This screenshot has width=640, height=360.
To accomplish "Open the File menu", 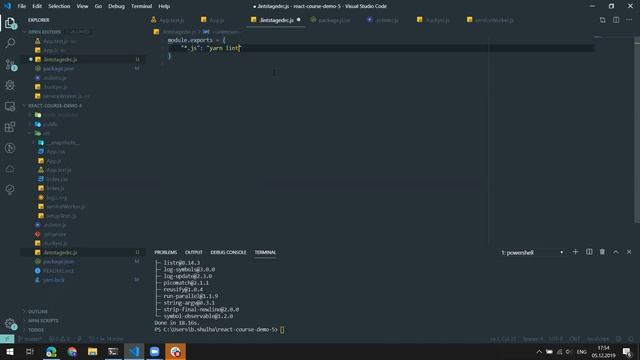I will tap(22, 6).
